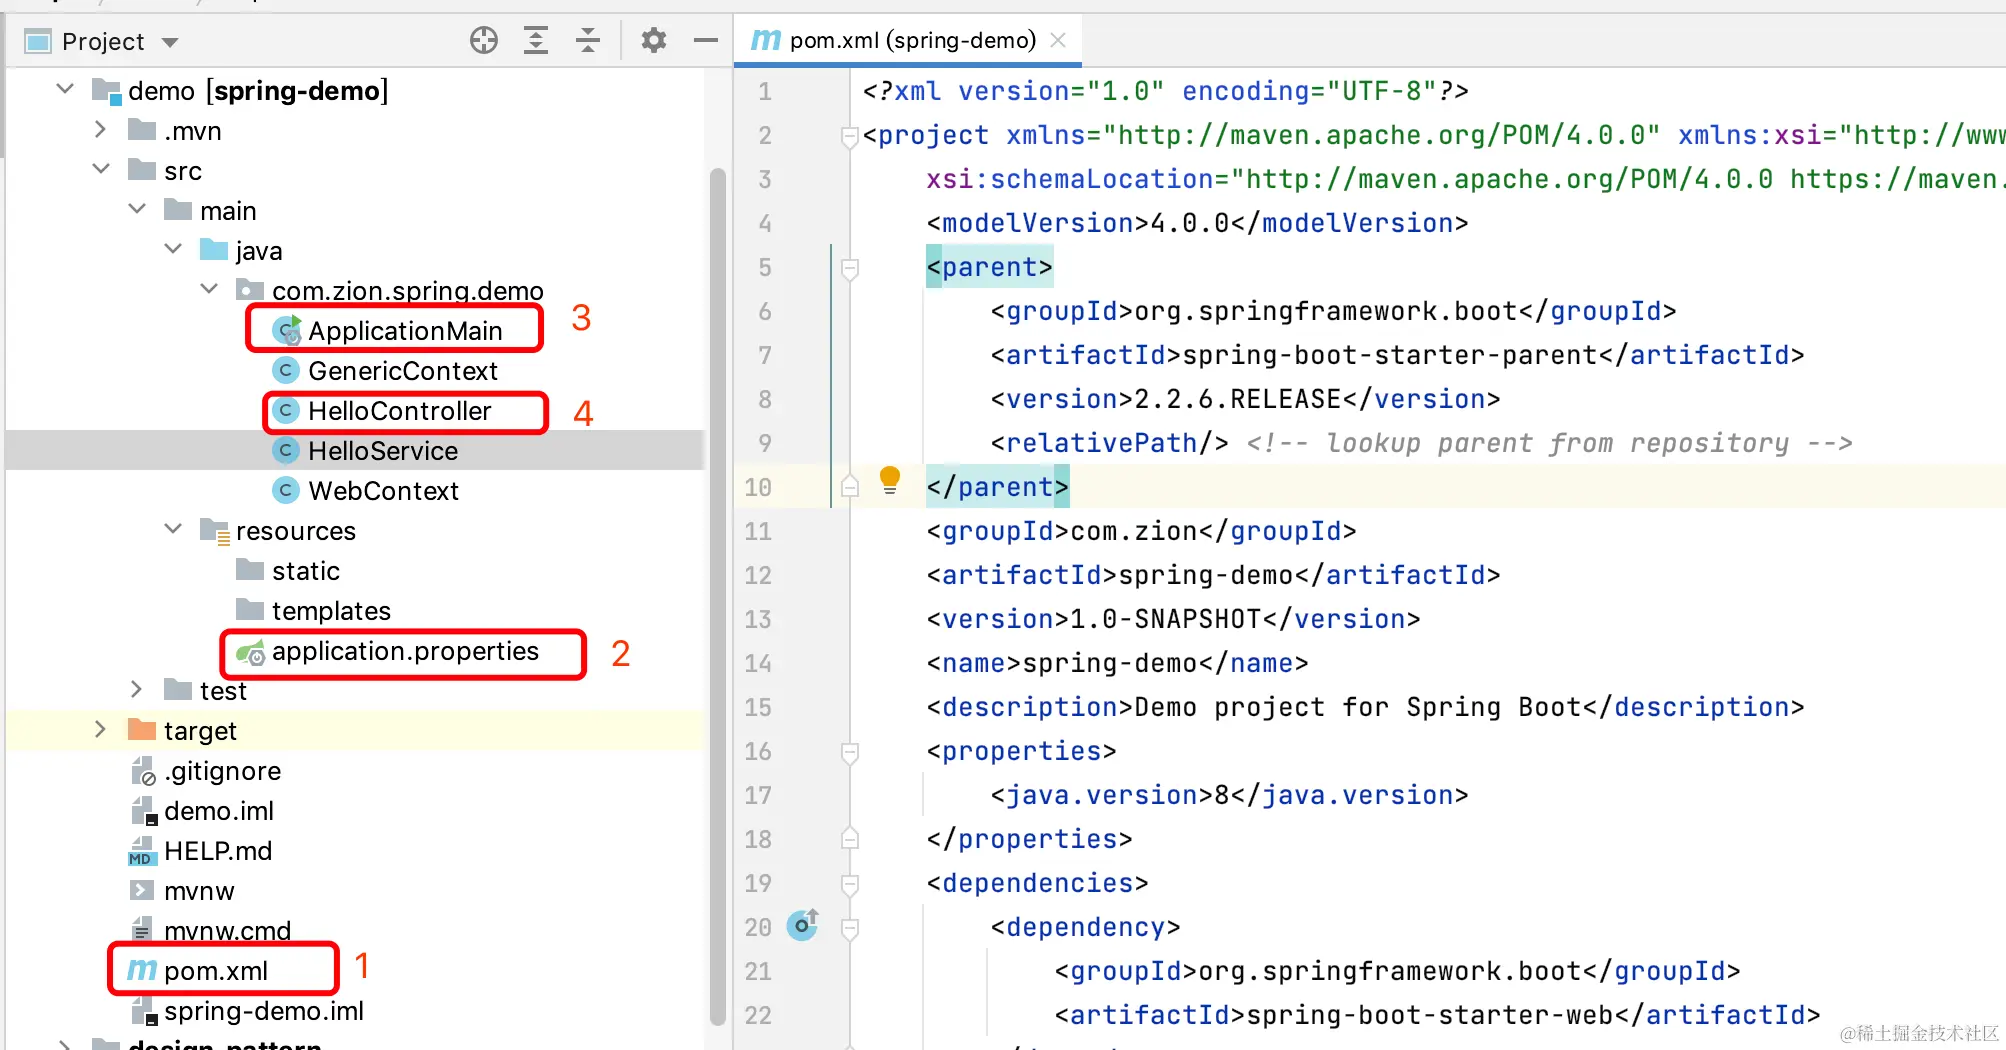Switch to the pom.xml (spring-demo) tab

(908, 40)
